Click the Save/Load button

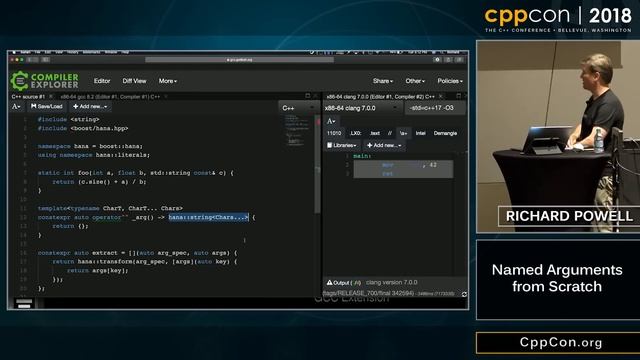[47, 107]
